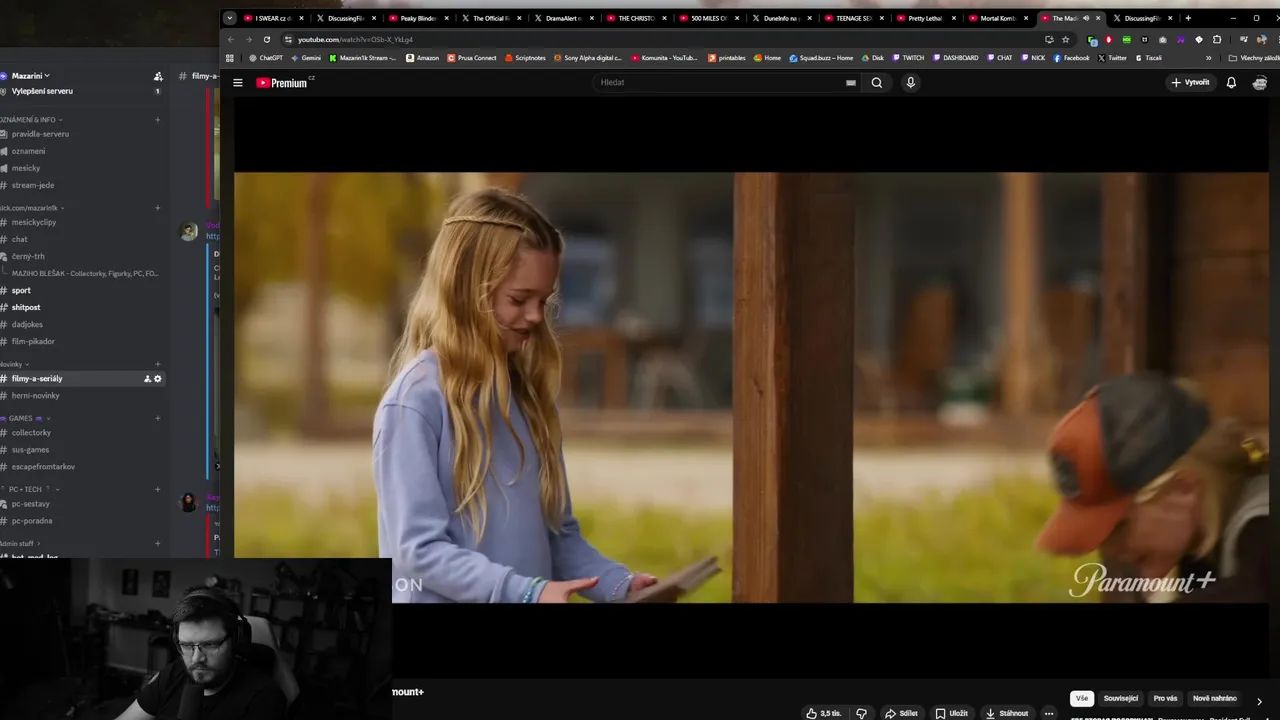
Task: Go back in browser history
Action: tap(231, 40)
